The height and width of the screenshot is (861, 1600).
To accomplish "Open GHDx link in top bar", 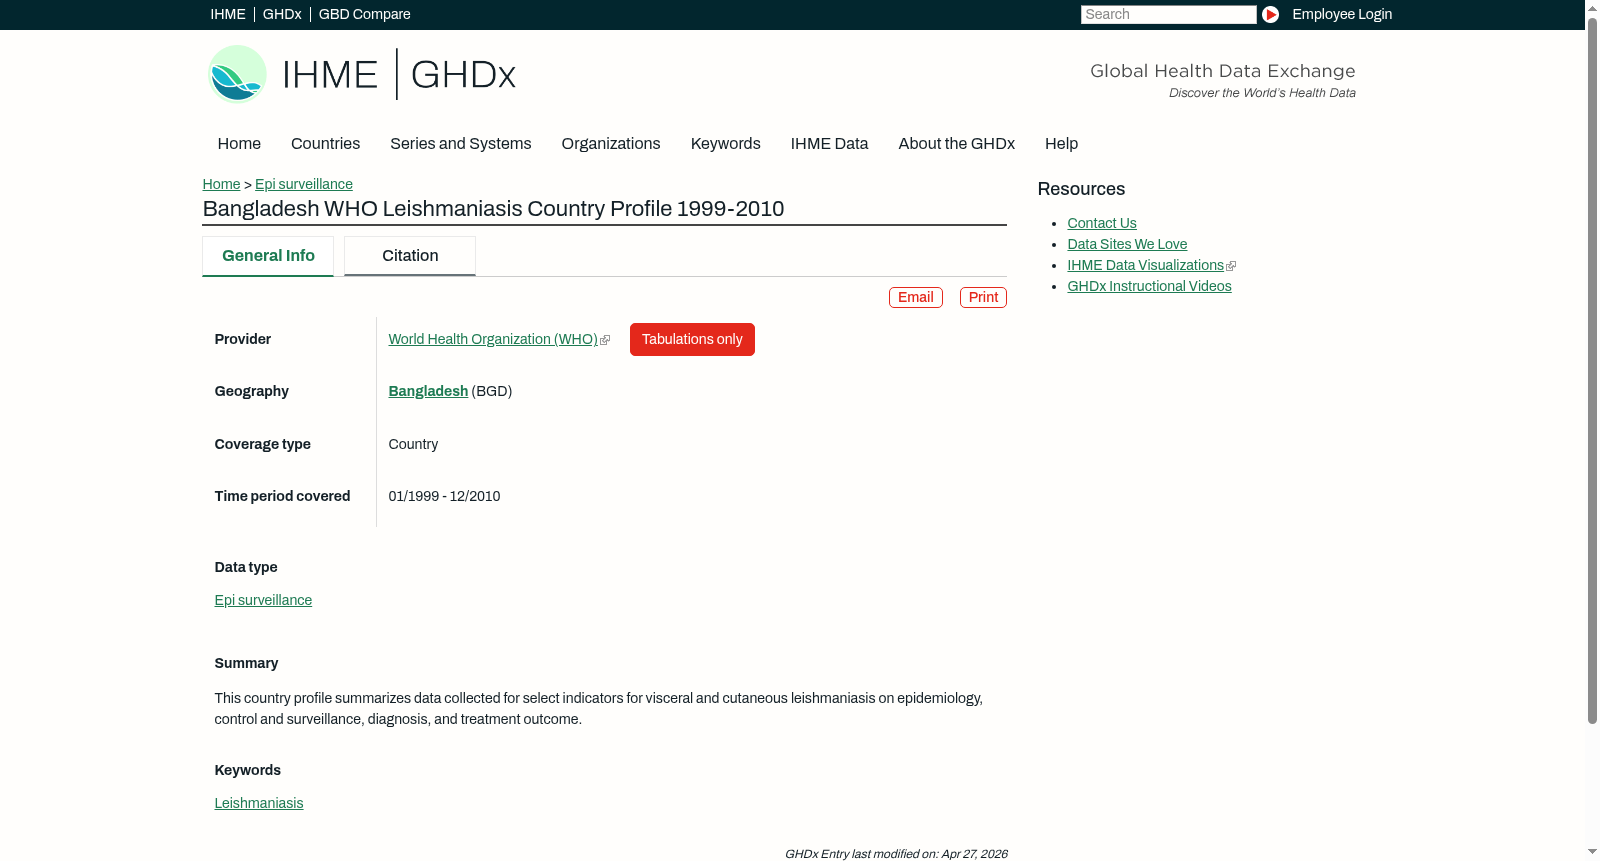I will (282, 14).
